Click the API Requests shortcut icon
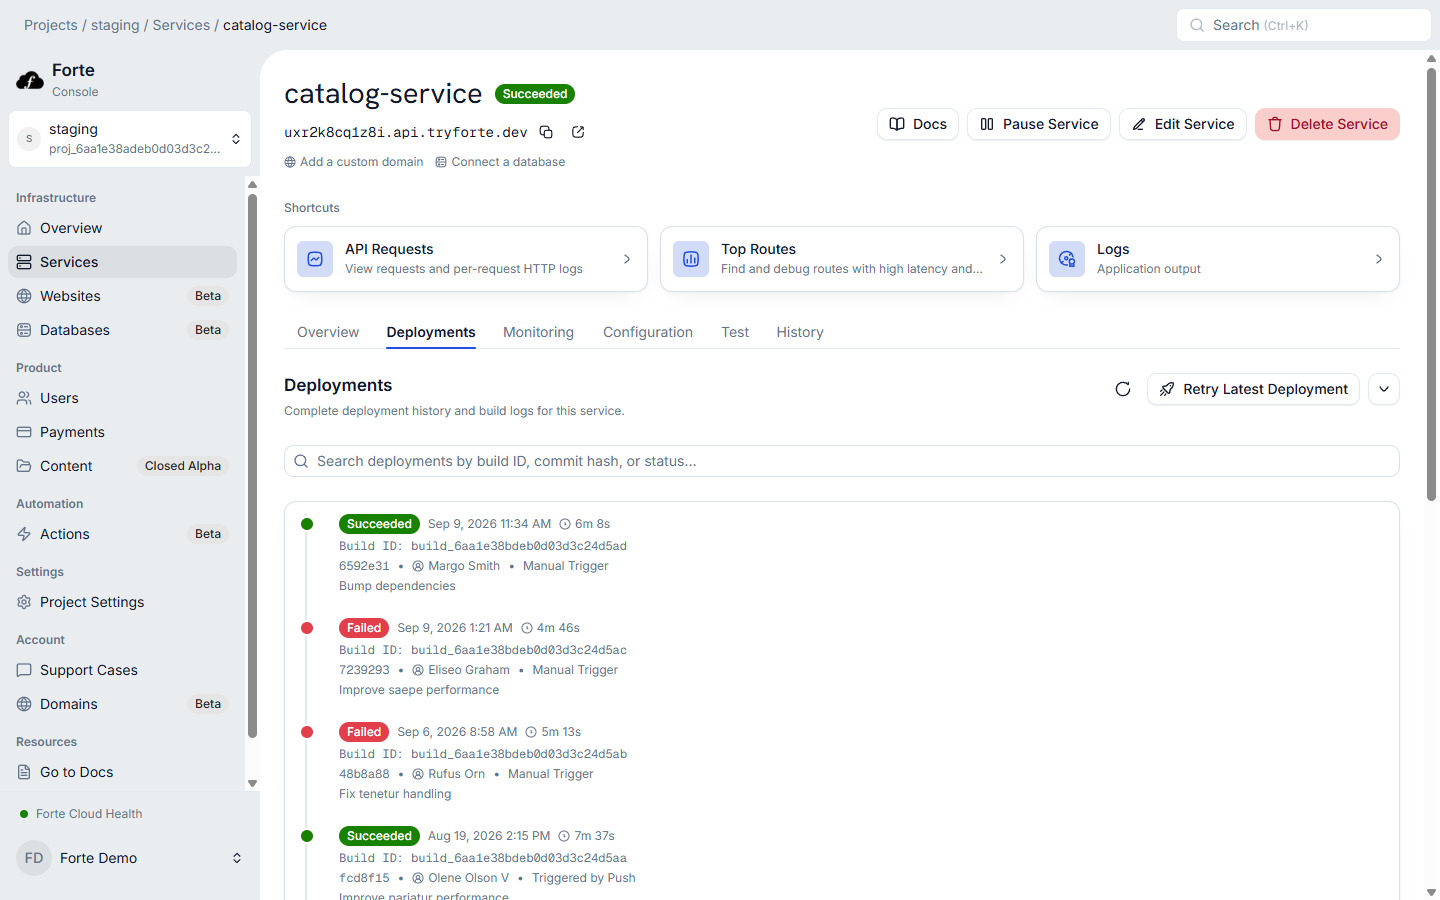 (315, 259)
